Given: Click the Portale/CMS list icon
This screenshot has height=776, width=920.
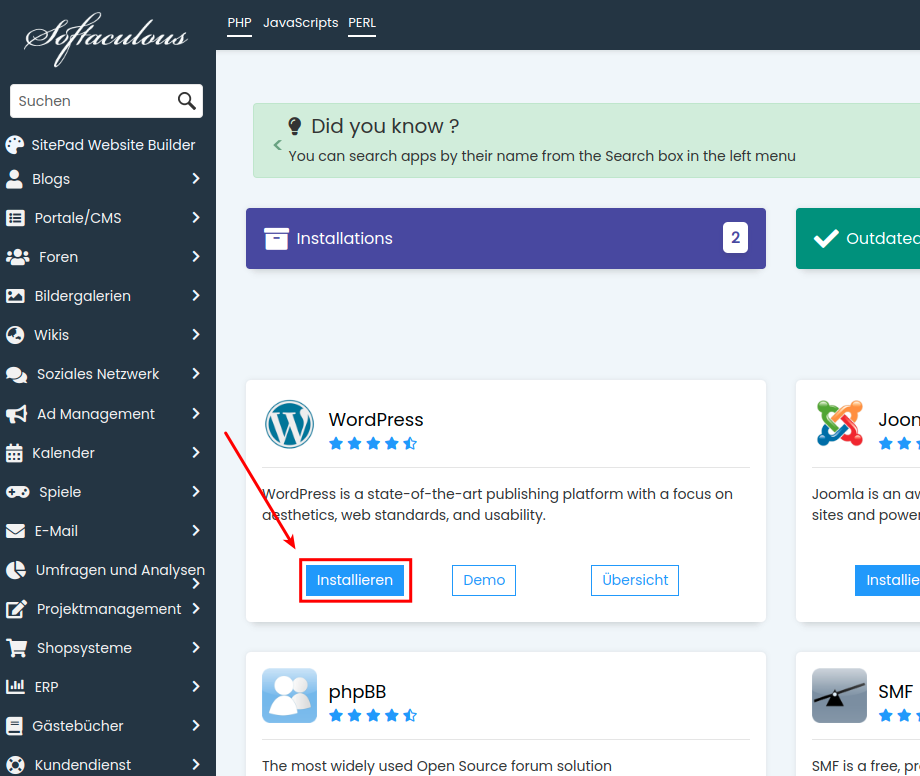Looking at the screenshot, I should click(x=15, y=218).
